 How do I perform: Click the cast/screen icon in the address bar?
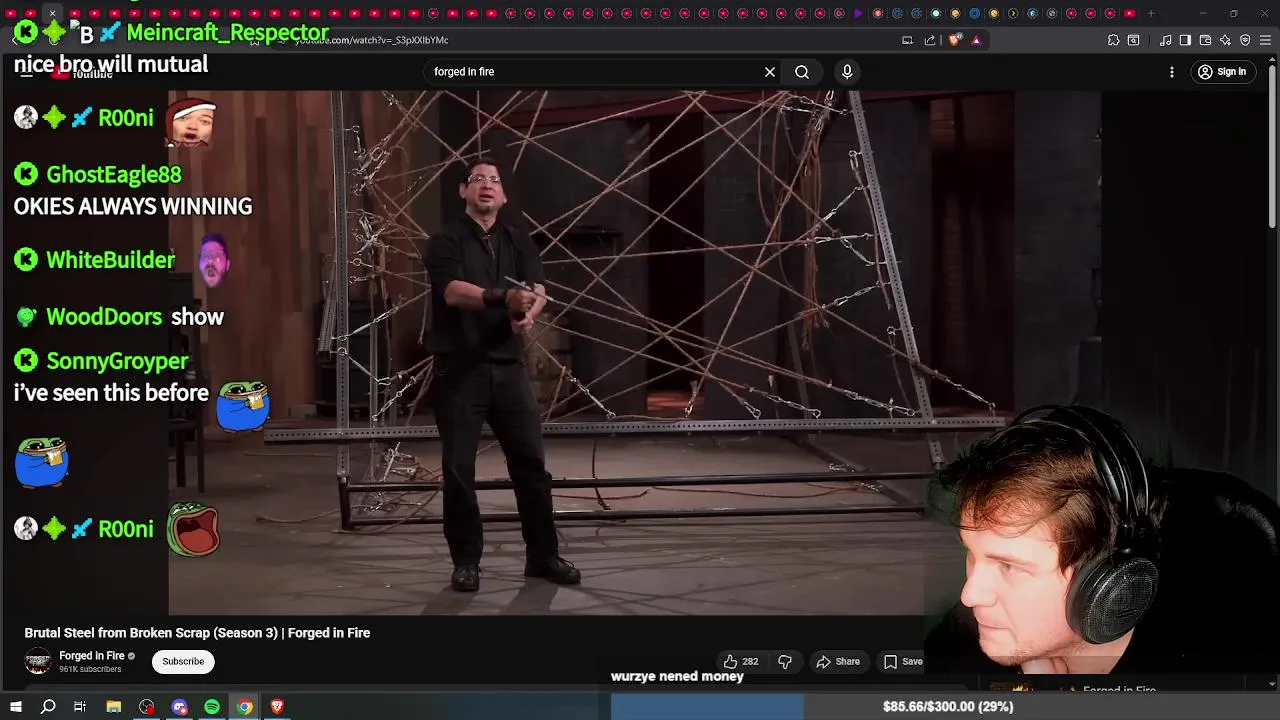coord(907,40)
